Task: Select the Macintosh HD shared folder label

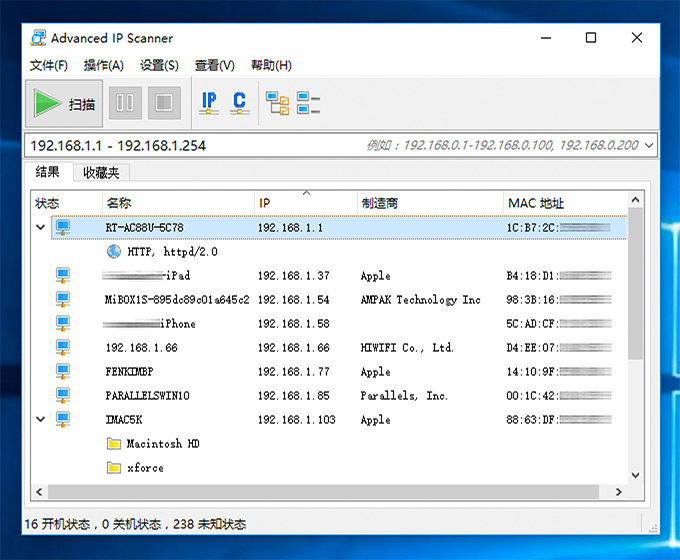Action: click(x=163, y=444)
